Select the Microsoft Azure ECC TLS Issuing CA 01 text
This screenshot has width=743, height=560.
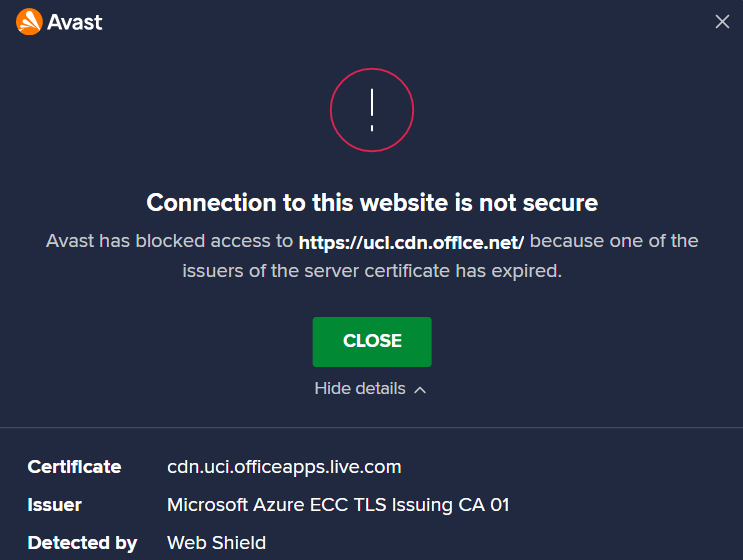[338, 505]
